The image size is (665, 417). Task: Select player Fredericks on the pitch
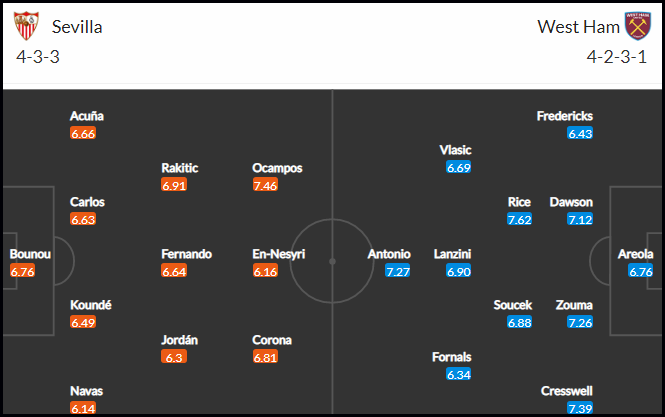click(x=564, y=116)
